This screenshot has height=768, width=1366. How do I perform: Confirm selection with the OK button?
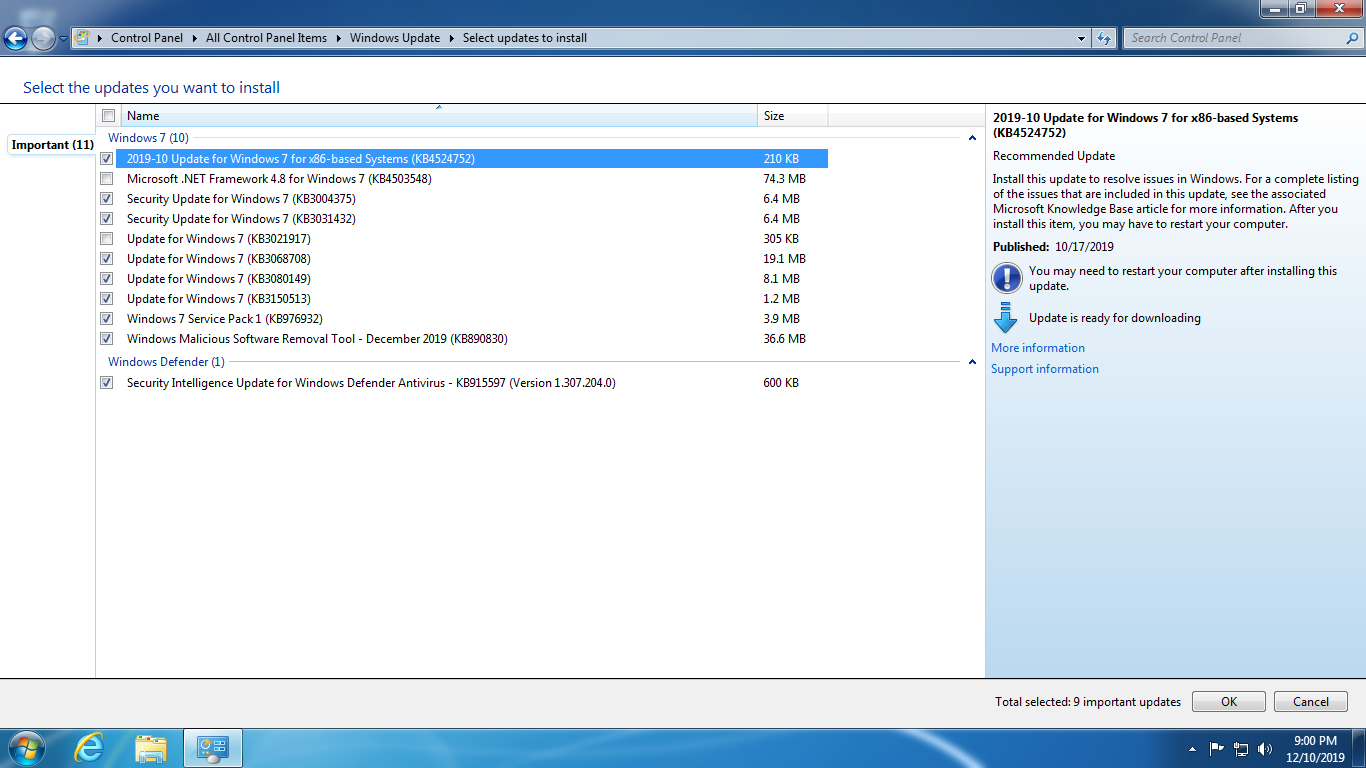(1229, 702)
